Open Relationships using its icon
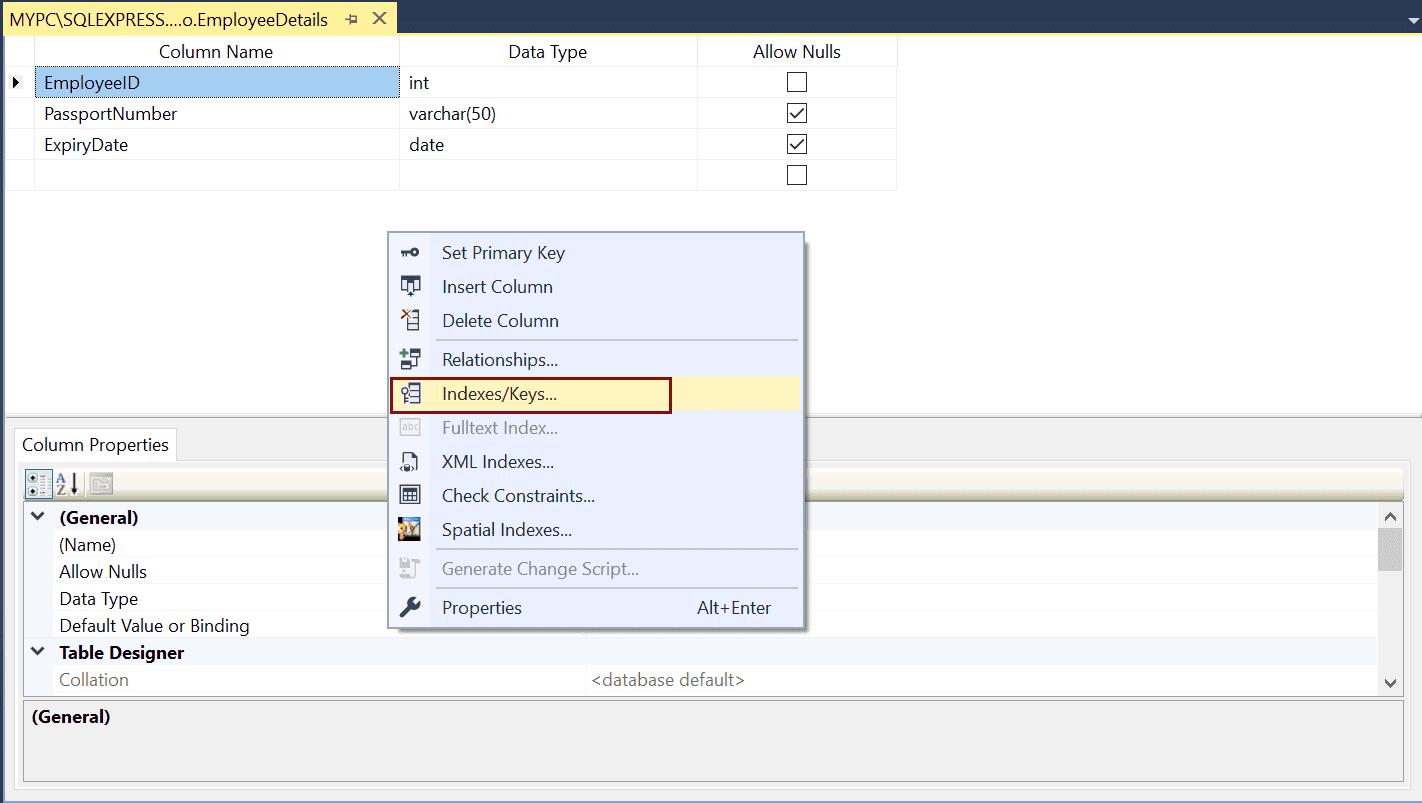 click(x=410, y=359)
